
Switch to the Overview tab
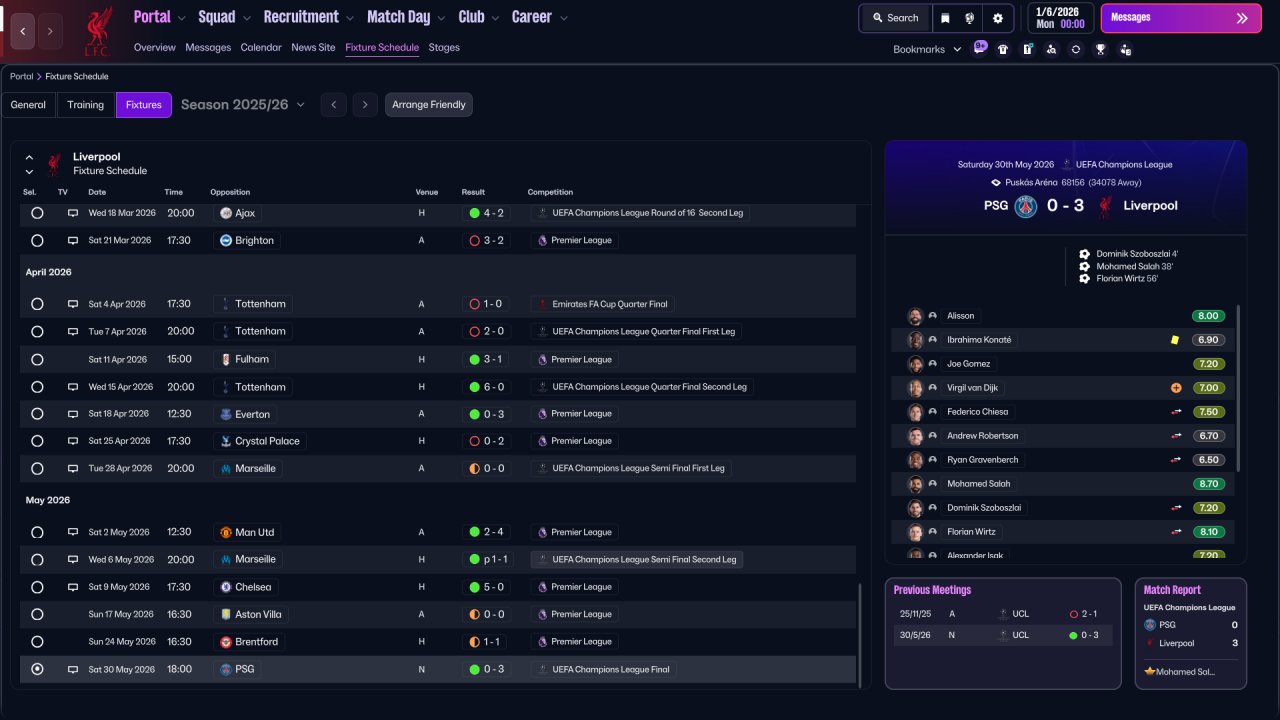154,47
